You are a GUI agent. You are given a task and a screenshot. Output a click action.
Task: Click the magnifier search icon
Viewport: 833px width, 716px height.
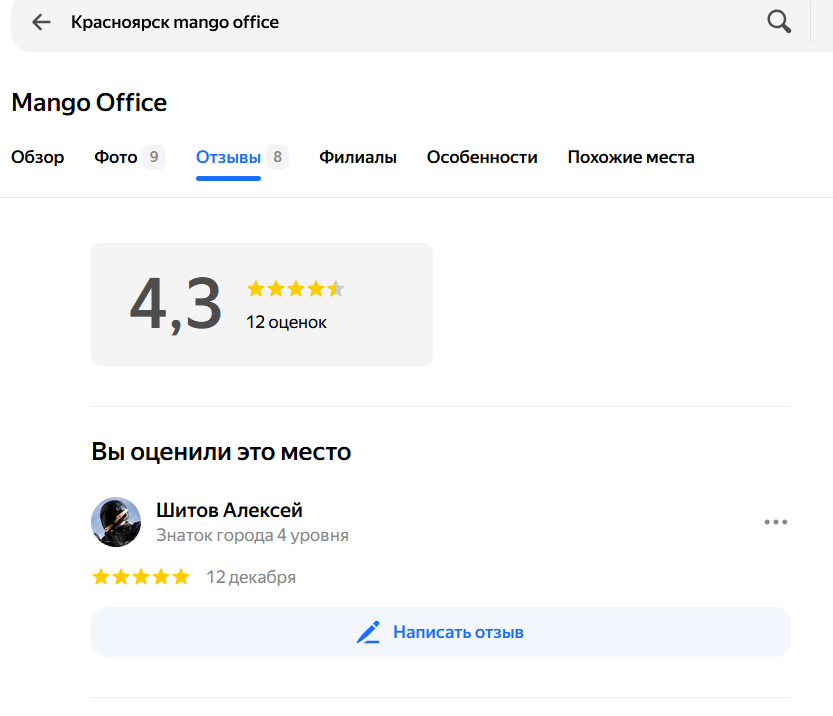click(x=779, y=22)
